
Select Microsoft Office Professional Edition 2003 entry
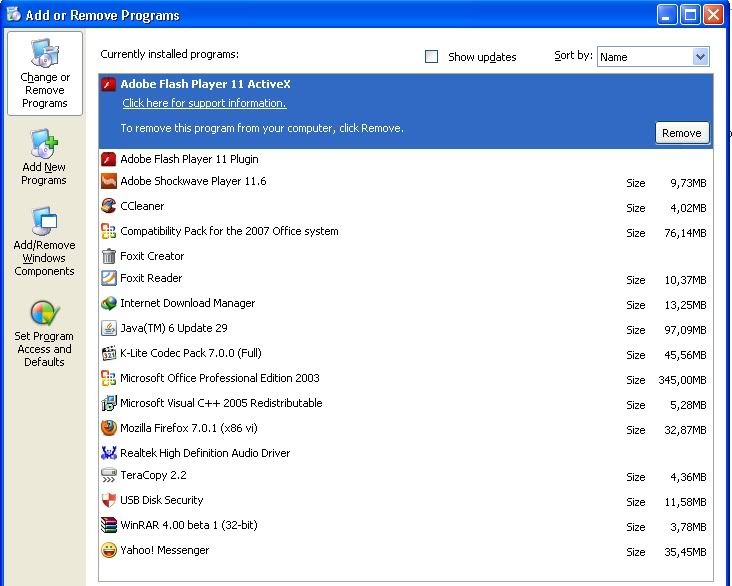(220, 378)
